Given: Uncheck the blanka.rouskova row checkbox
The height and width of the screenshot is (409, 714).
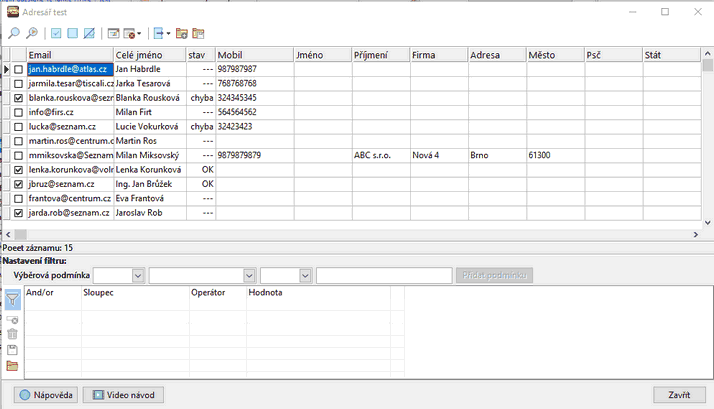Looking at the screenshot, I should (19, 99).
